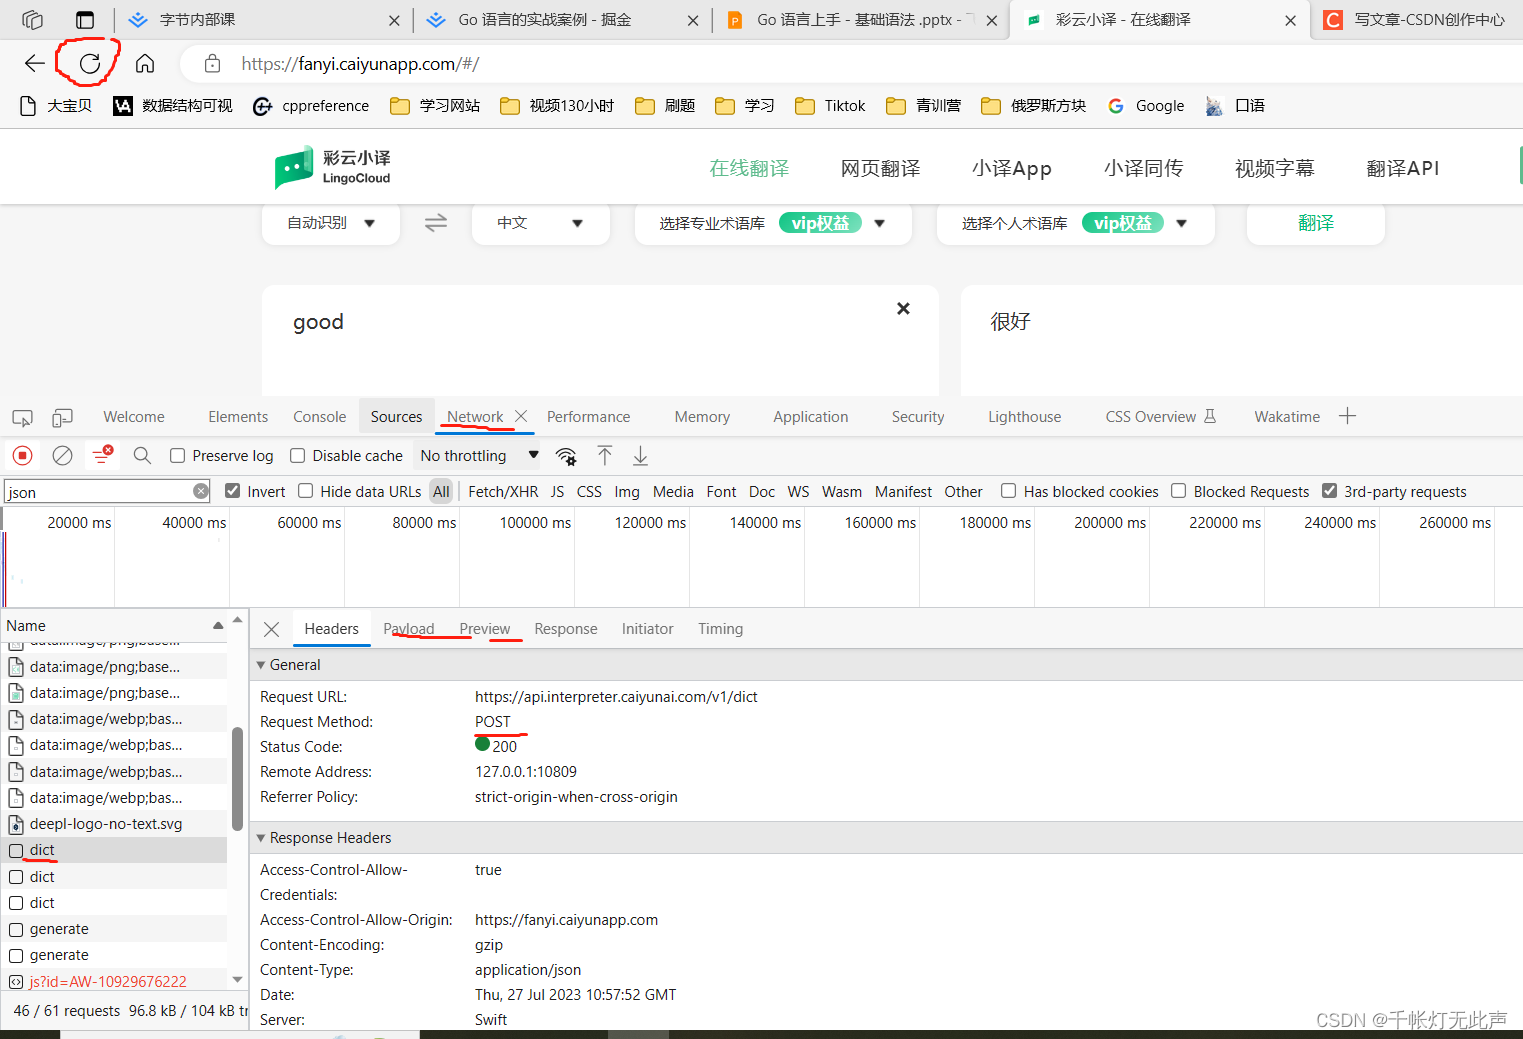1523x1039 pixels.
Task: Toggle device emulation icon in DevTools
Action: click(x=62, y=417)
